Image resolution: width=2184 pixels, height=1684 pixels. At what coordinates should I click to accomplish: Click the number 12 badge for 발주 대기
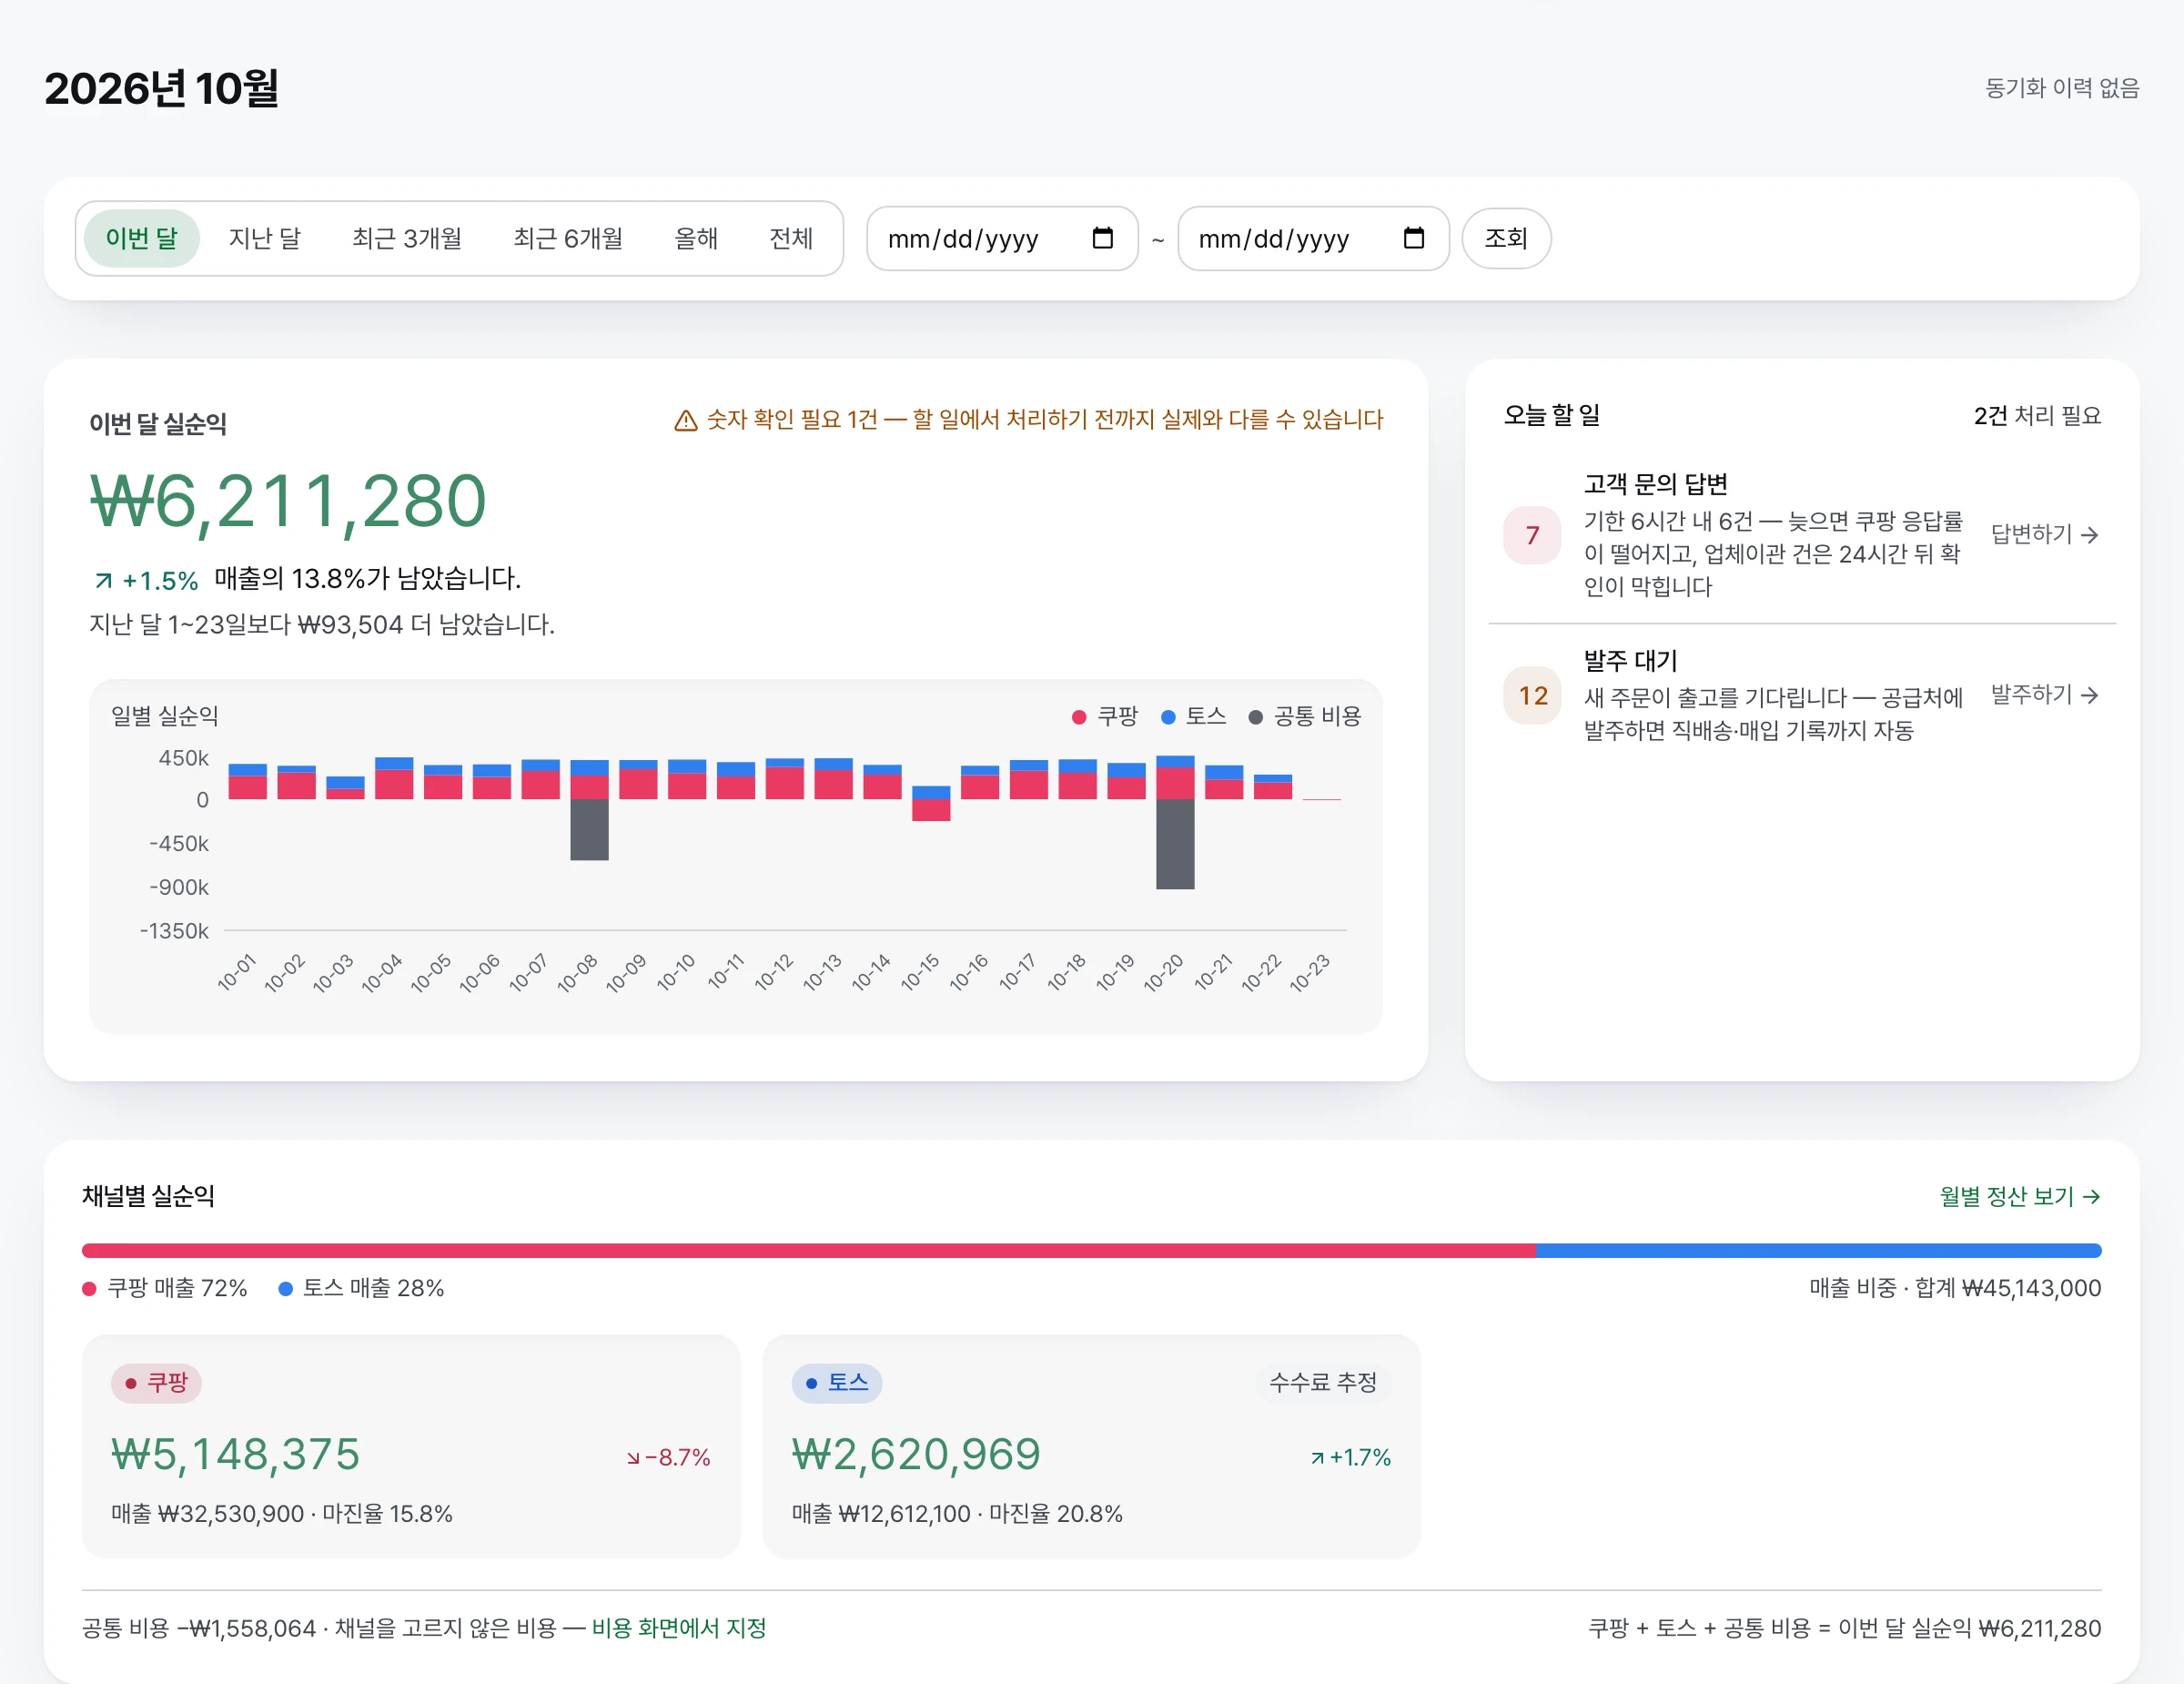tap(1532, 695)
